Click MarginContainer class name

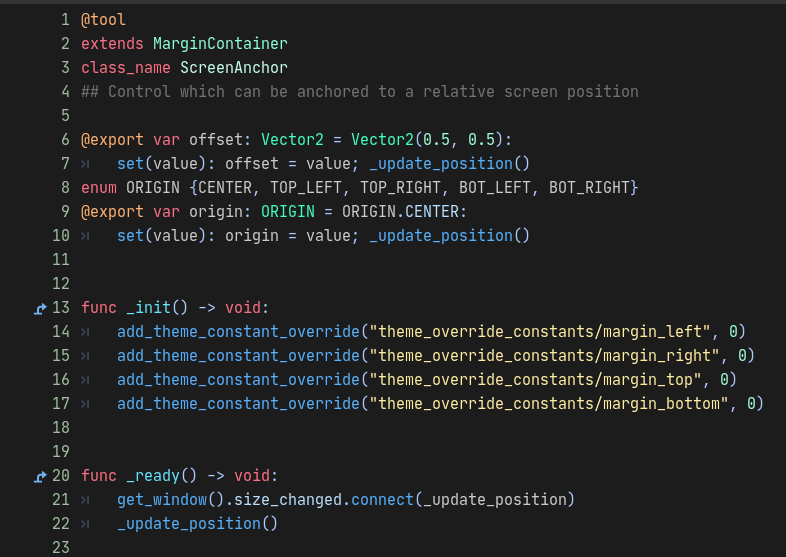220,44
